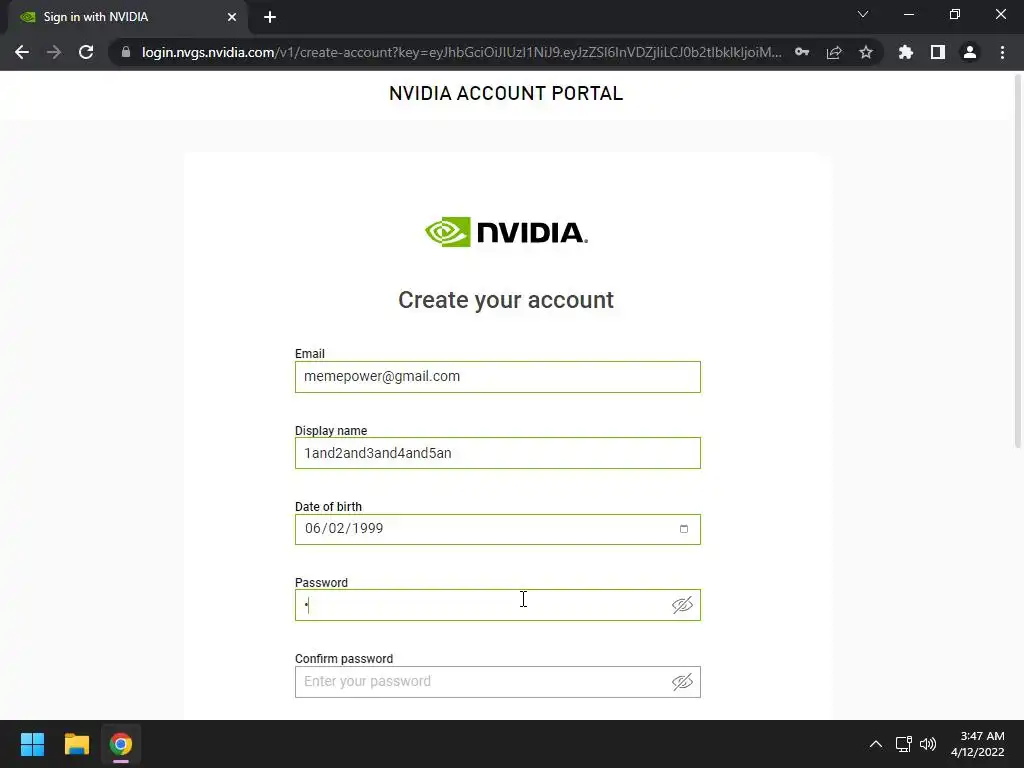Screen dimensions: 1024x768
Task: Open saved passwords key icon
Action: (802, 52)
